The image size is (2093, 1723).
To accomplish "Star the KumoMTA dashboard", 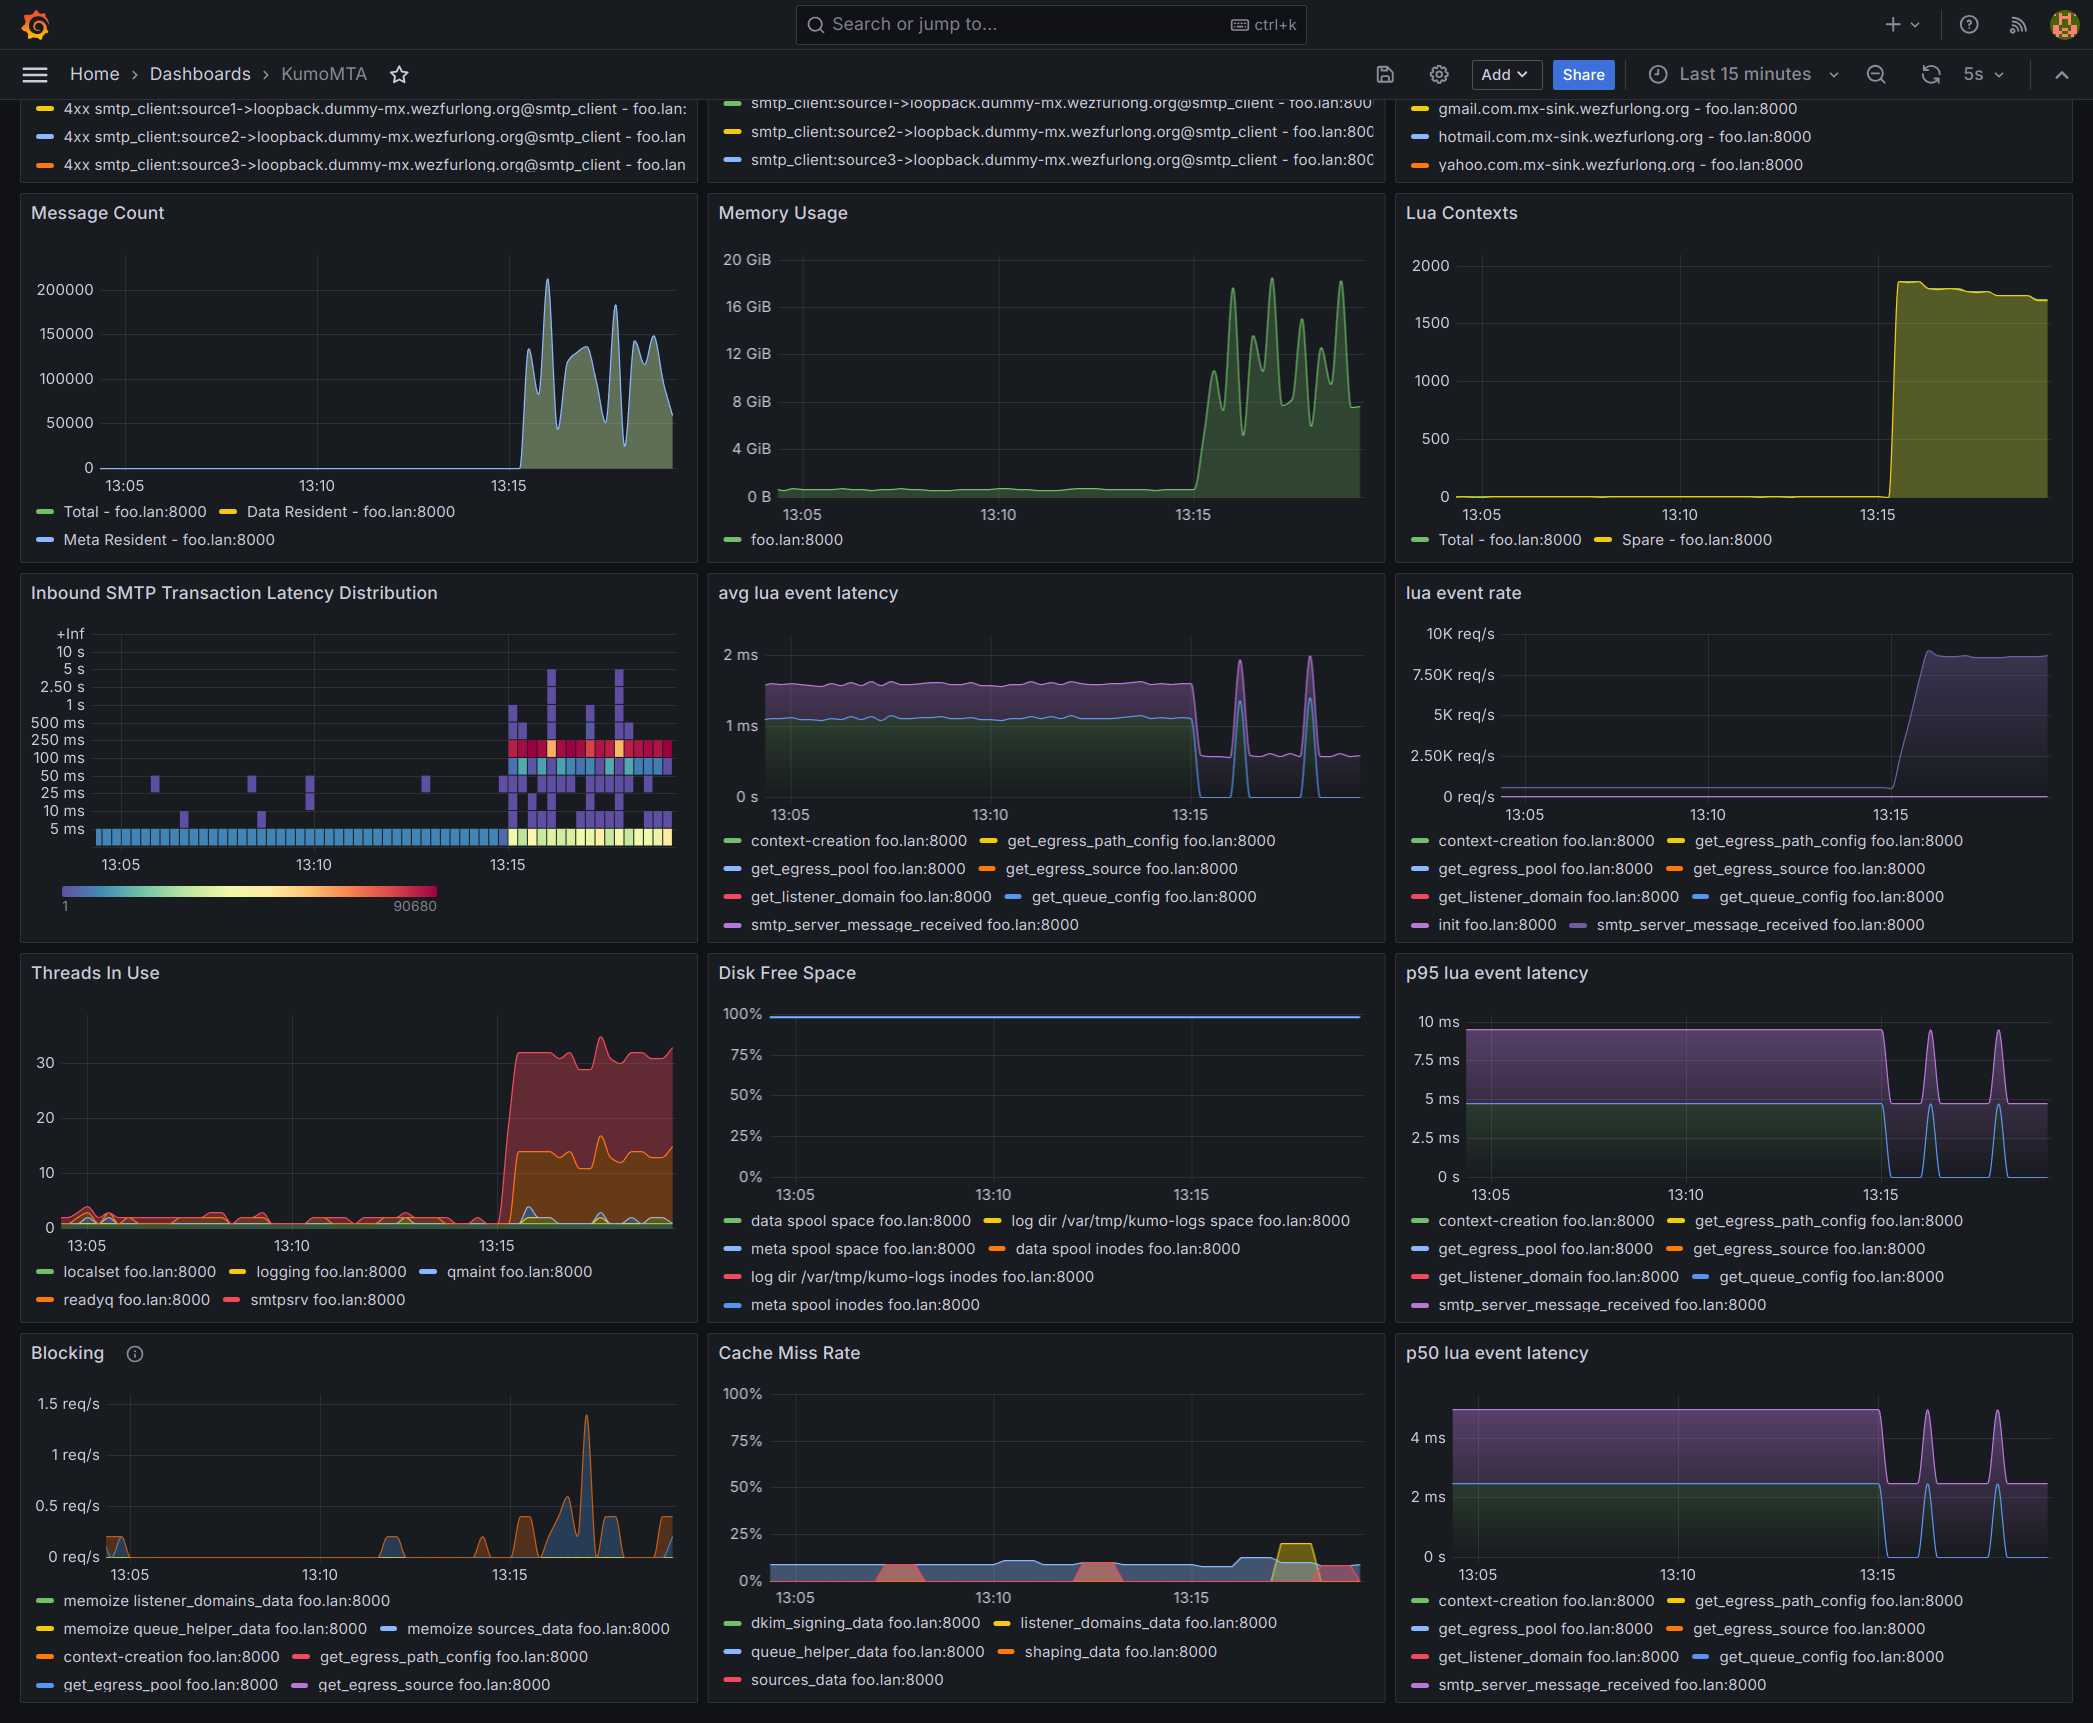I will click(399, 74).
